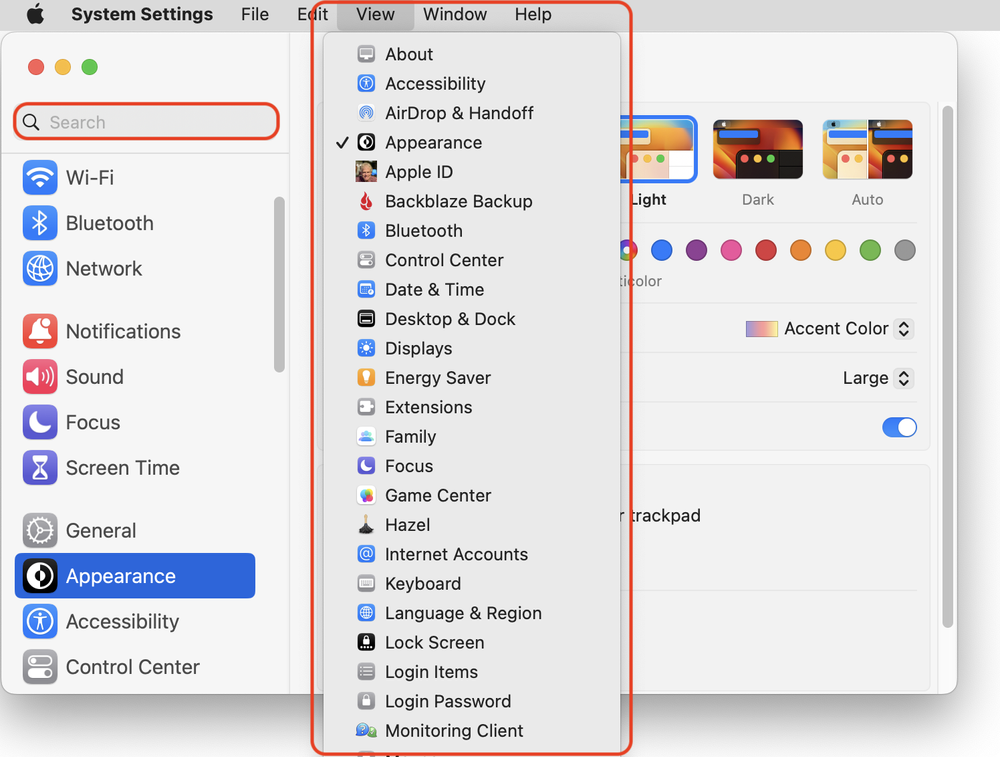Click the Search field

(146, 121)
